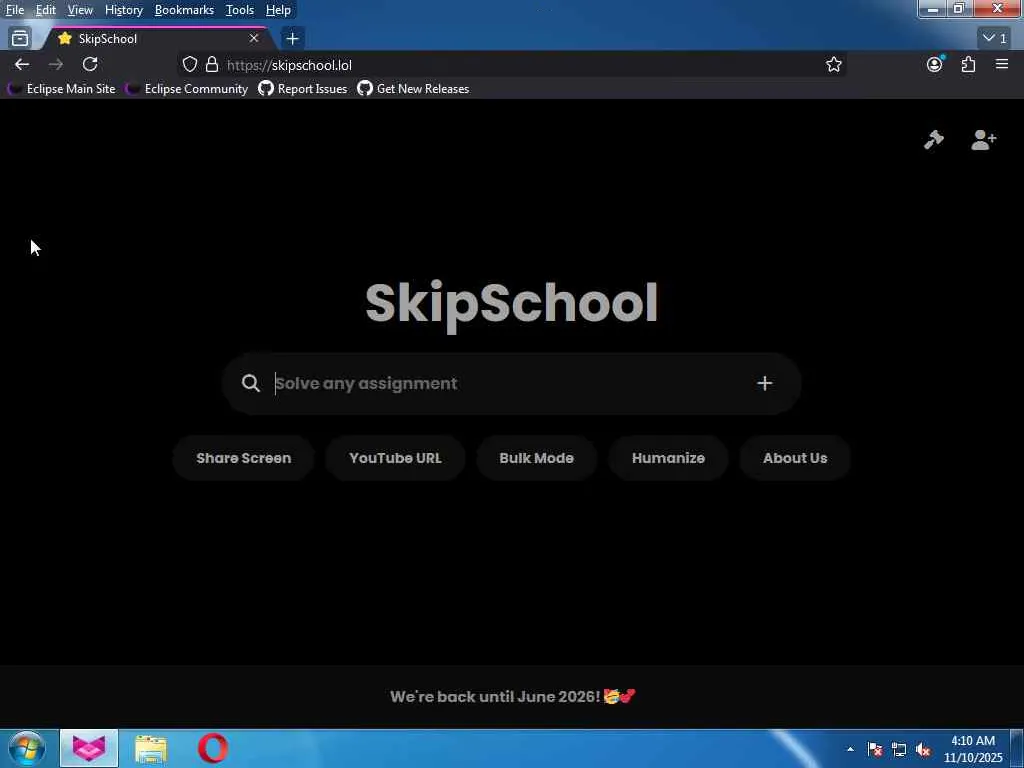Open the Eclipse Community bookmark
The height and width of the screenshot is (768, 1024).
point(187,89)
